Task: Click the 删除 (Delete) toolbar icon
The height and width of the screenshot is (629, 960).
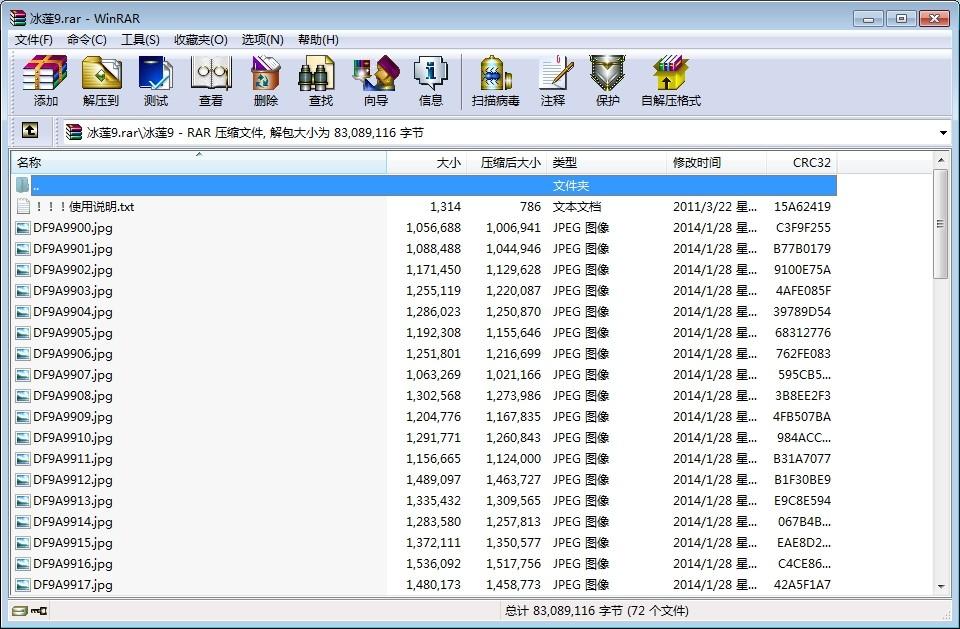Action: click(265, 80)
